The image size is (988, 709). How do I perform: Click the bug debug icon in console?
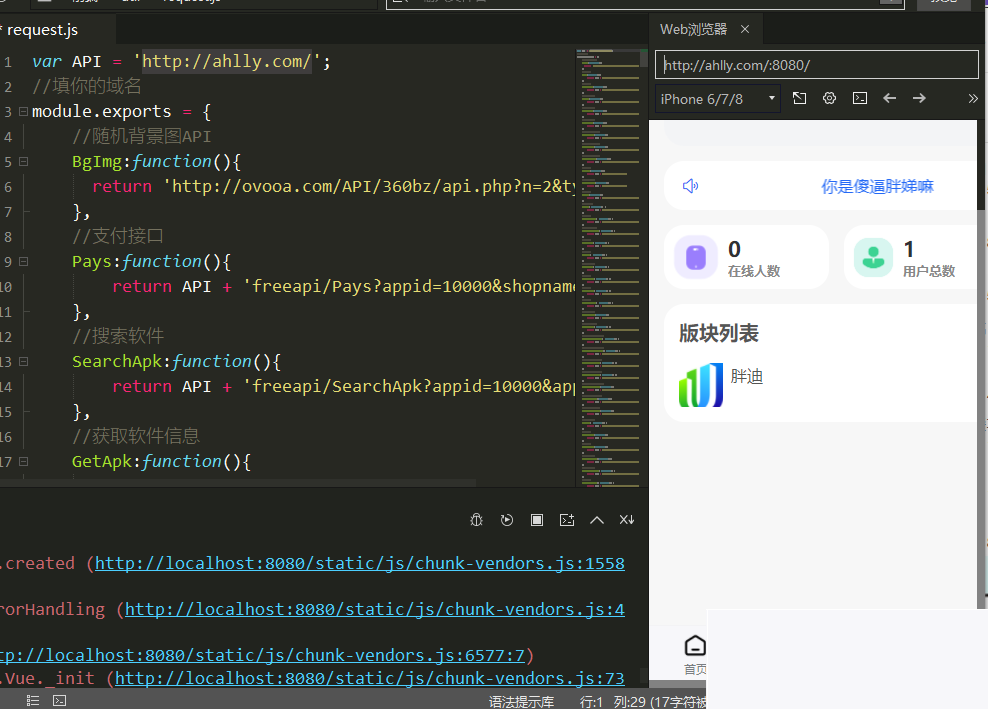(x=477, y=520)
